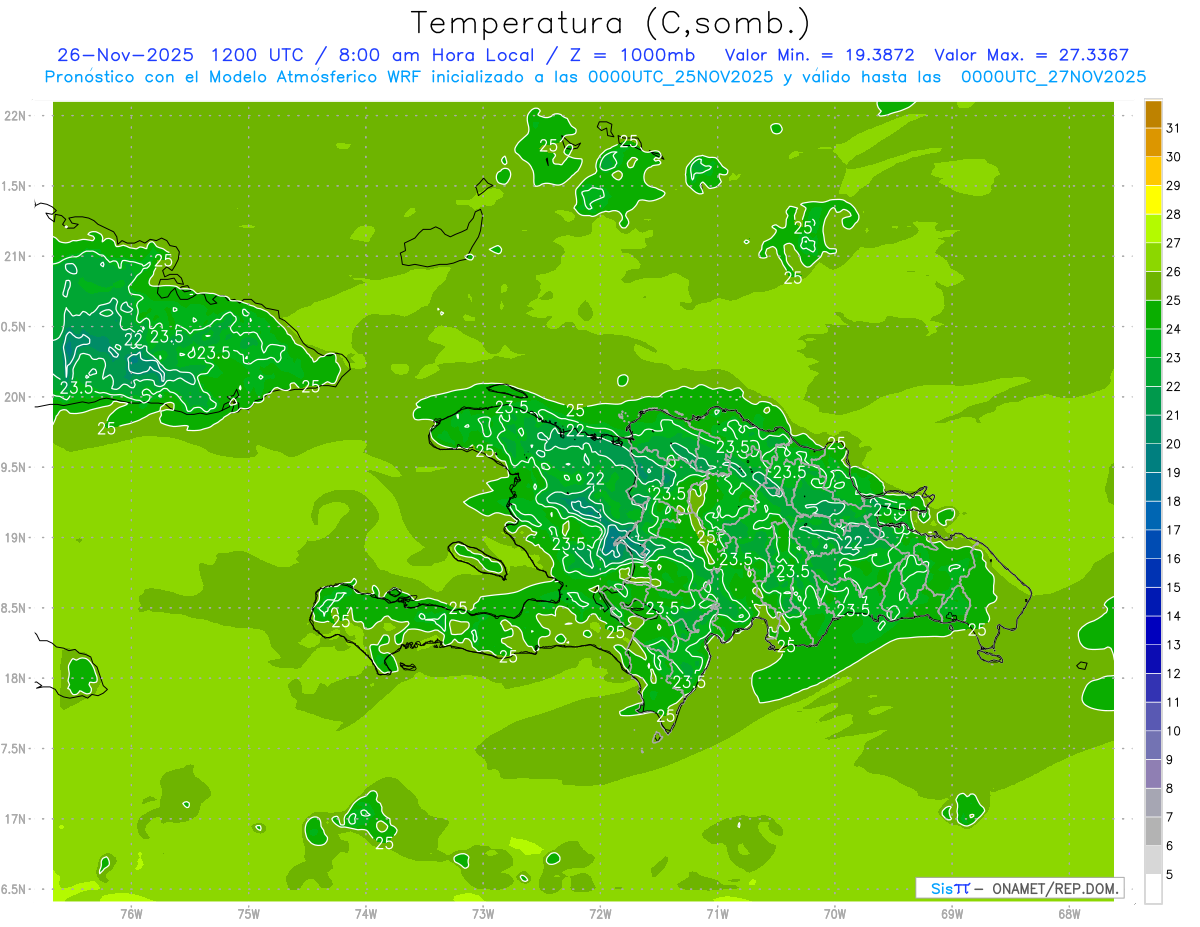Select the '26-Nov-2025' date text
This screenshot has height=927, width=1200.
pos(124,55)
